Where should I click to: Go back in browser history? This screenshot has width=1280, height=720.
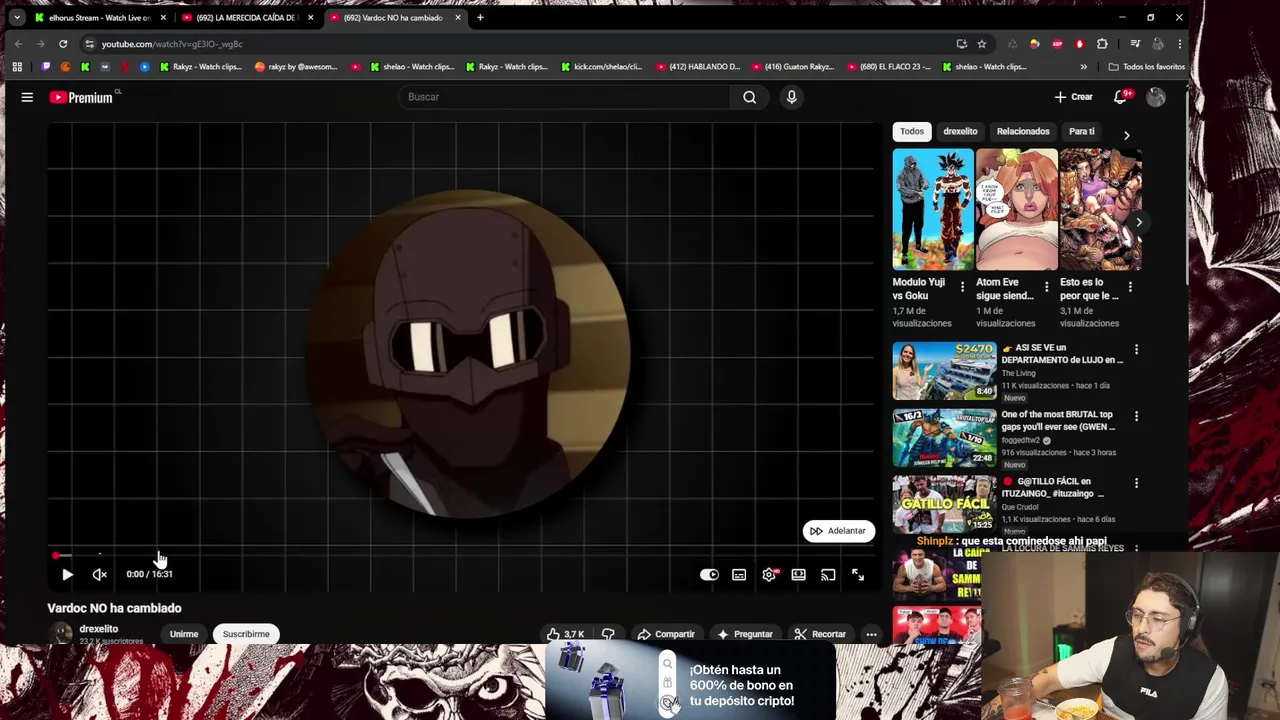(18, 44)
